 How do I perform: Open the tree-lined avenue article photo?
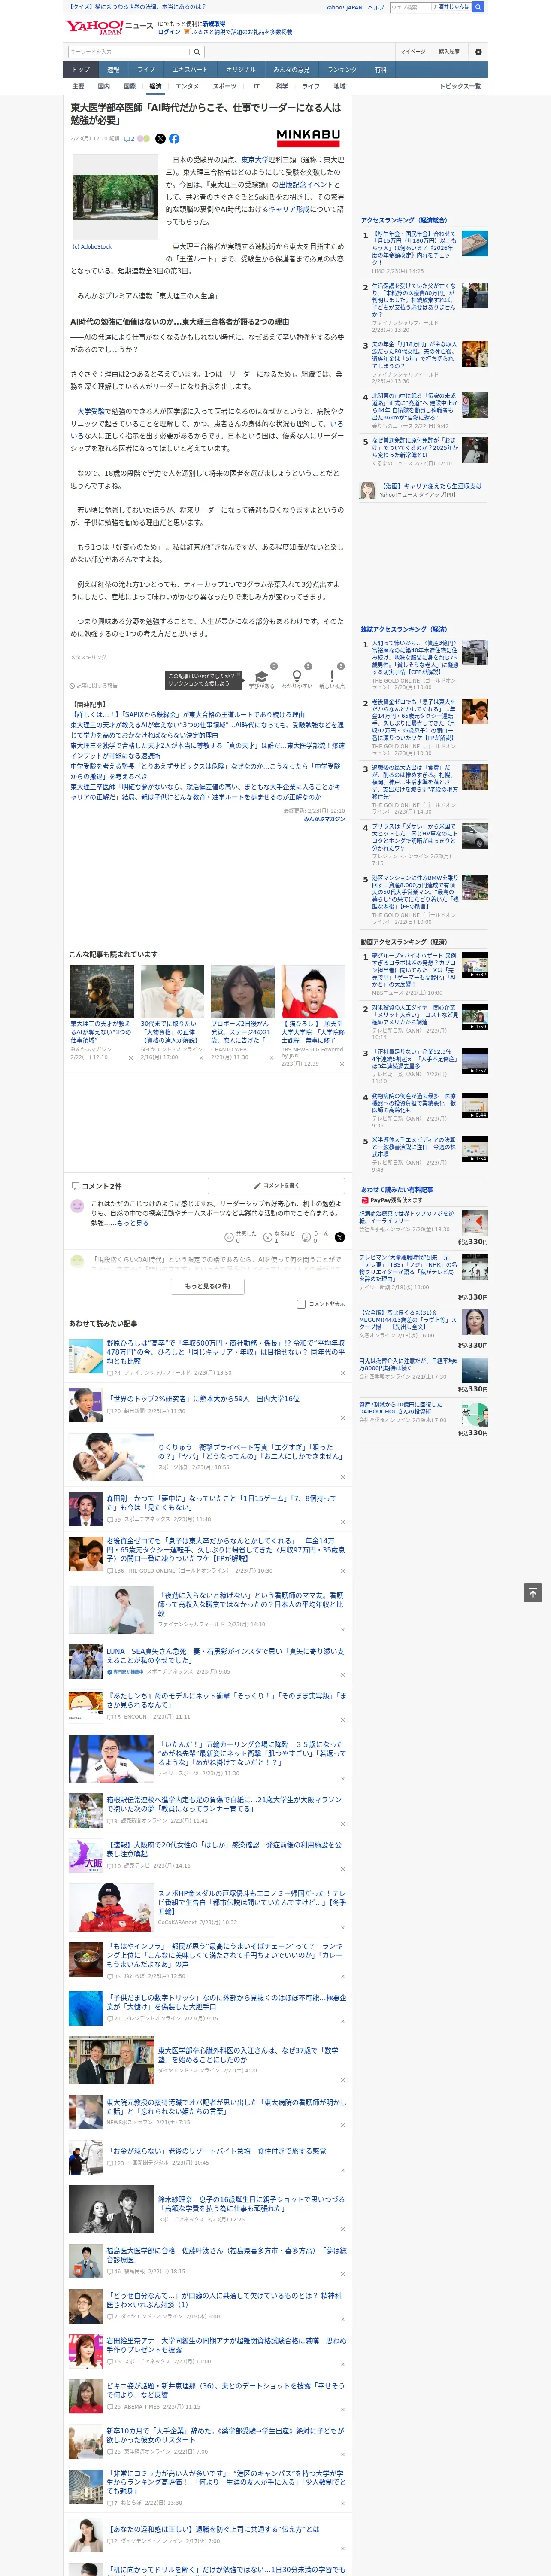point(115,197)
